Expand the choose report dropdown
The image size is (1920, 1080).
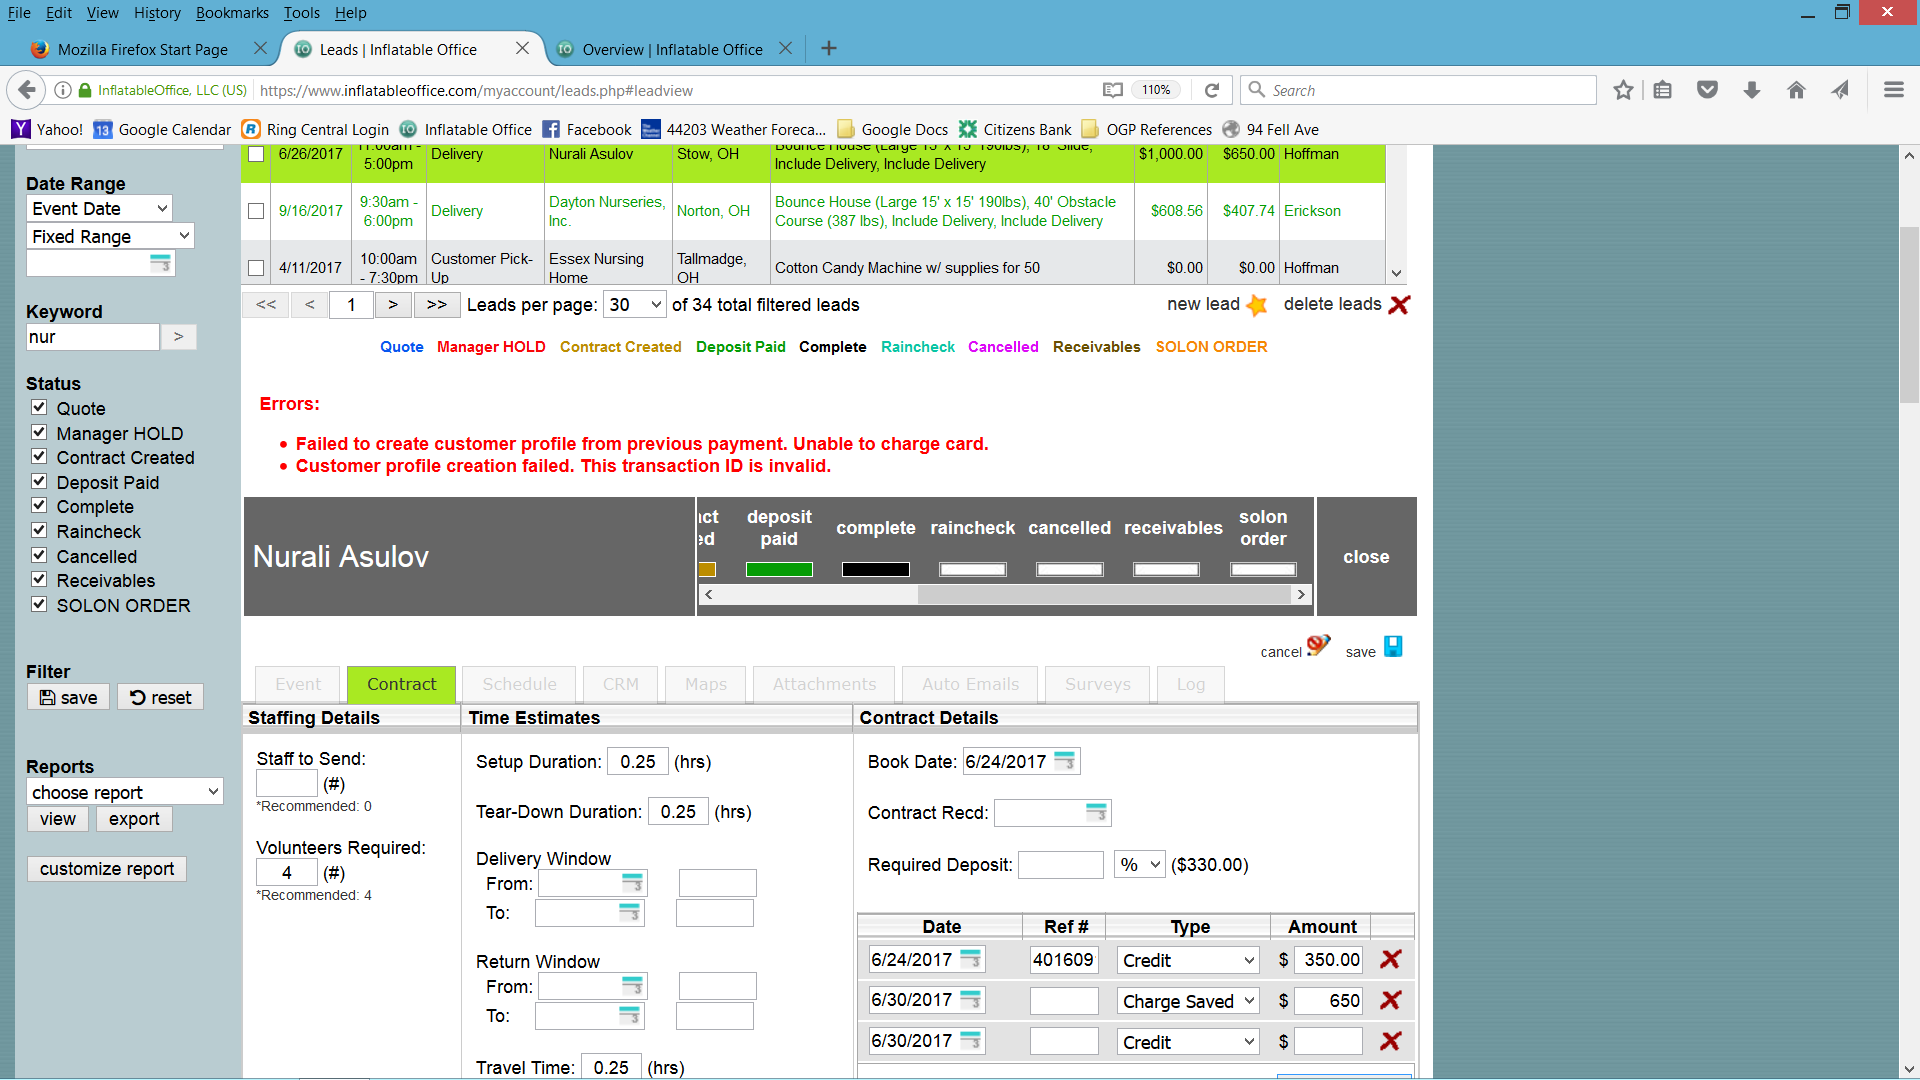pos(124,792)
